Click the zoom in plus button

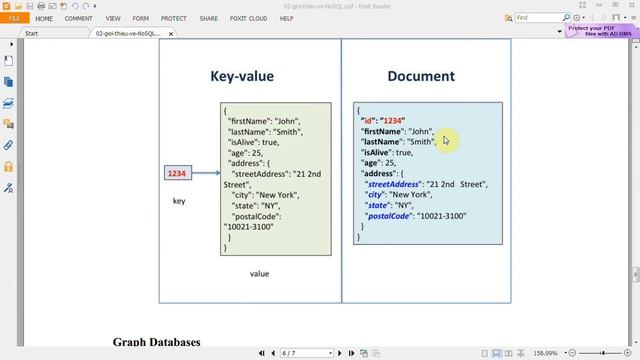(x=628, y=353)
